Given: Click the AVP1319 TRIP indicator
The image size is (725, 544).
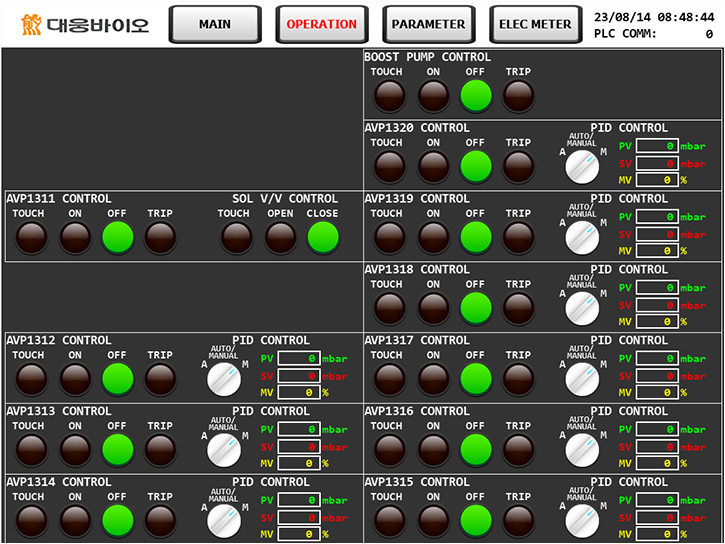Looking at the screenshot, I should 518,238.
